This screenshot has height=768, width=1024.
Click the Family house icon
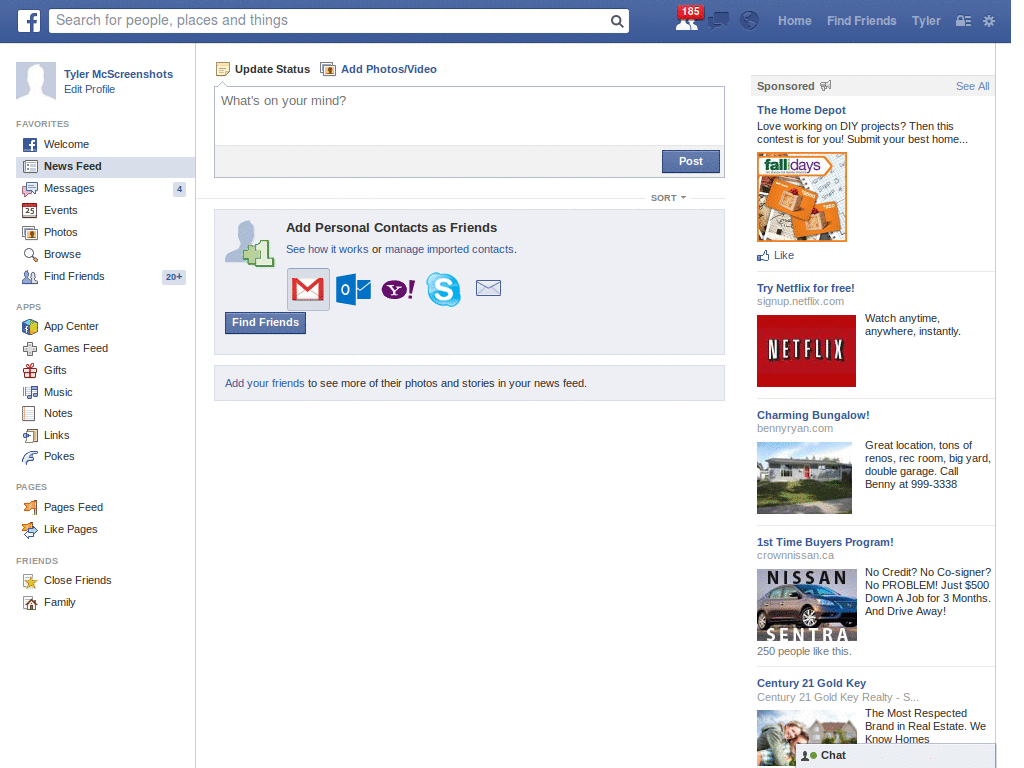30,603
